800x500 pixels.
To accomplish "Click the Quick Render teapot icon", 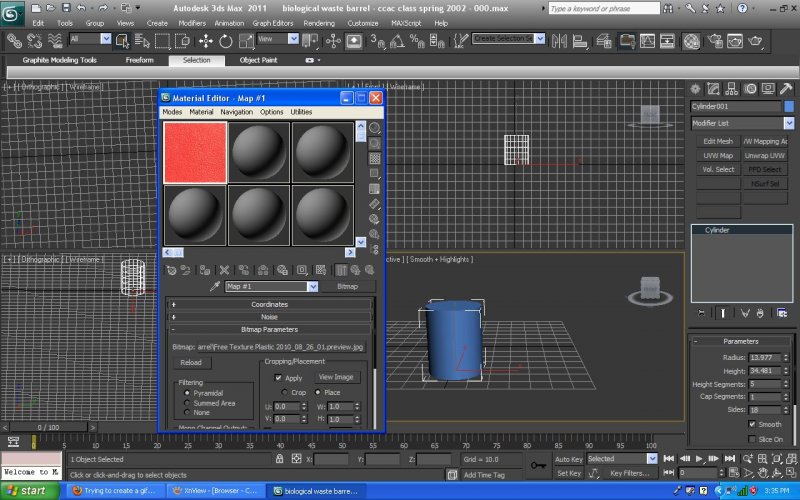I will 755,41.
